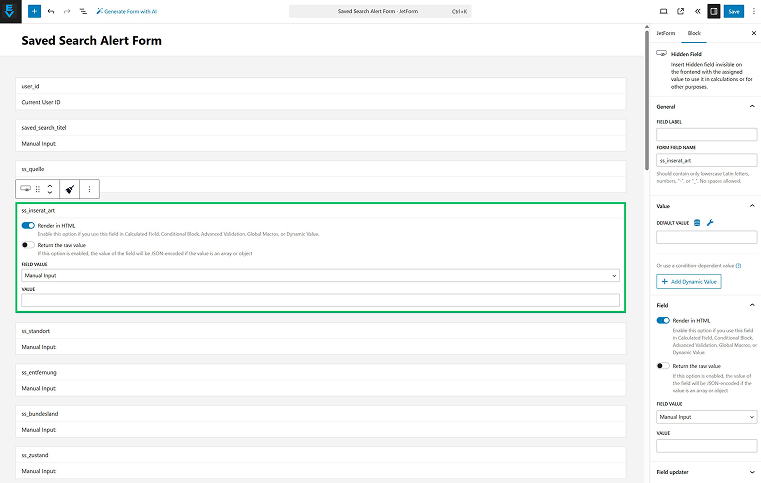Select the ss_zustand field block
The height and width of the screenshot is (483, 761).
[x=320, y=463]
